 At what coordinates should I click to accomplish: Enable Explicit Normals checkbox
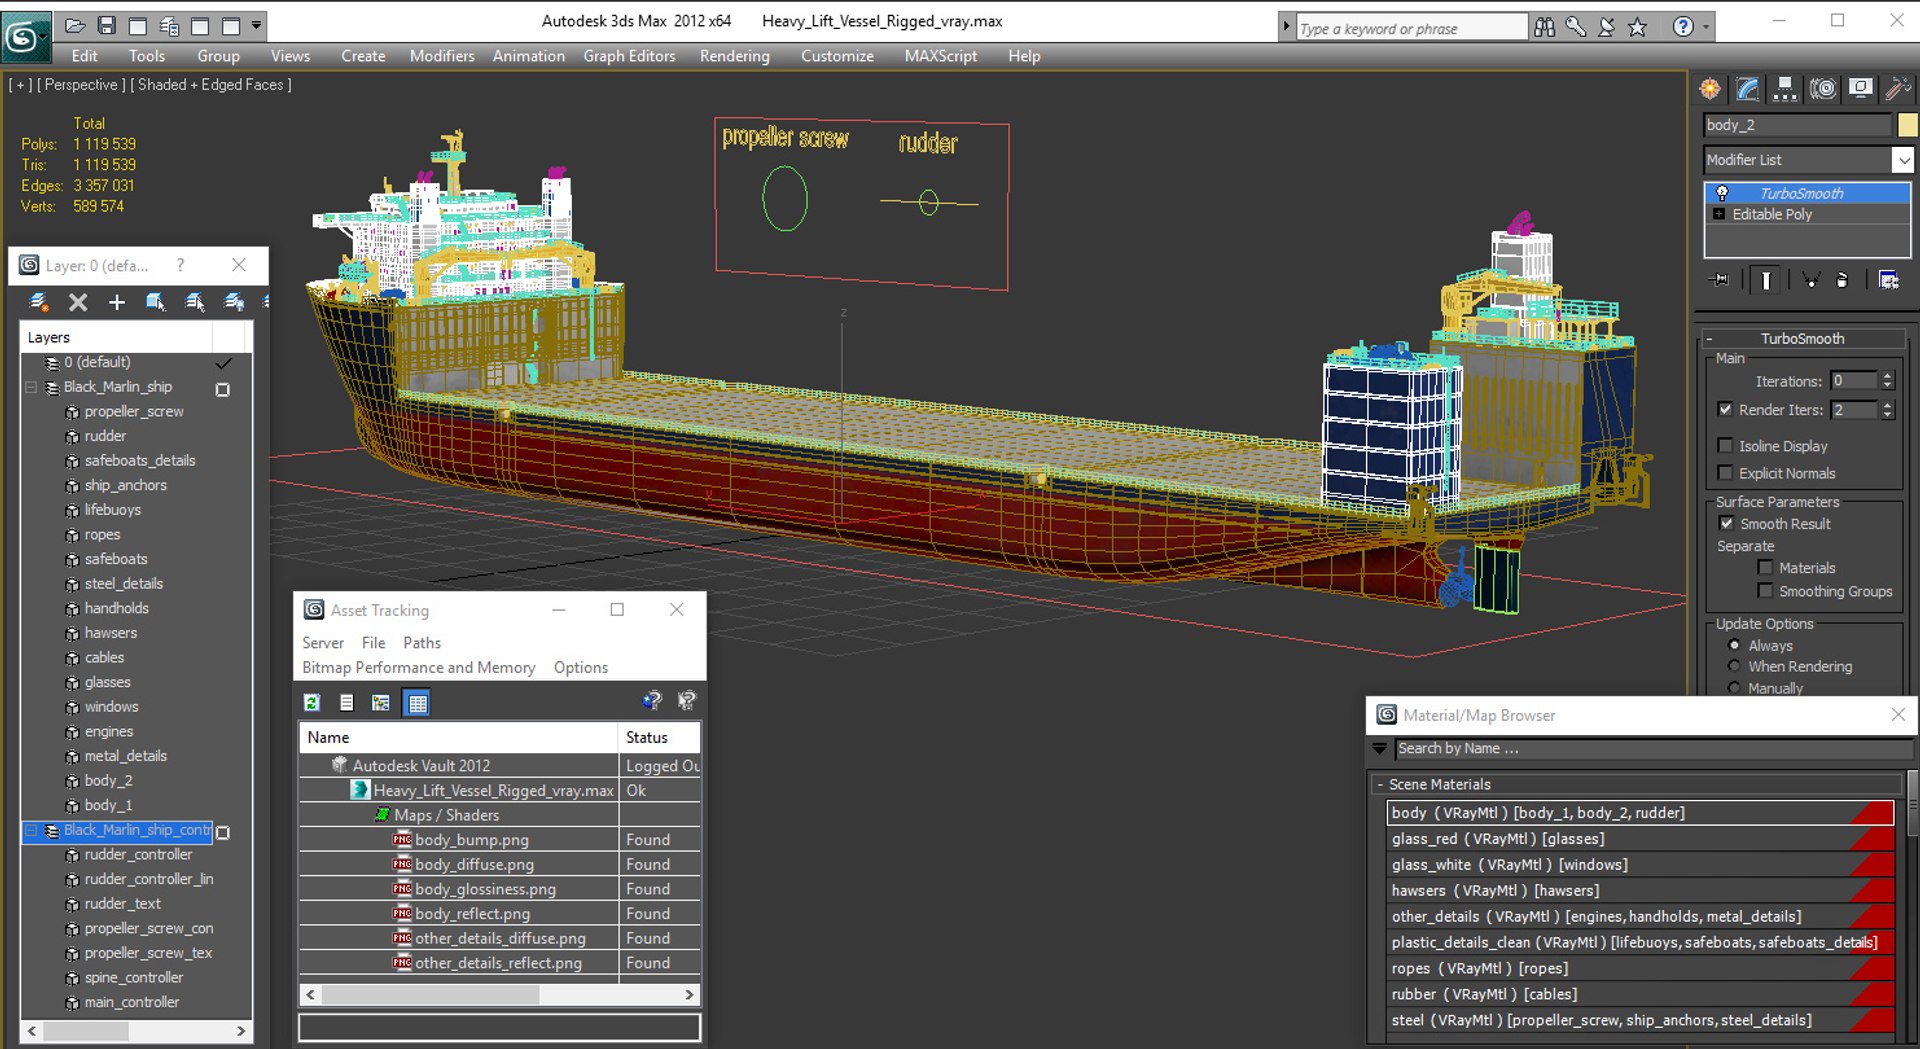pyautogui.click(x=1725, y=472)
